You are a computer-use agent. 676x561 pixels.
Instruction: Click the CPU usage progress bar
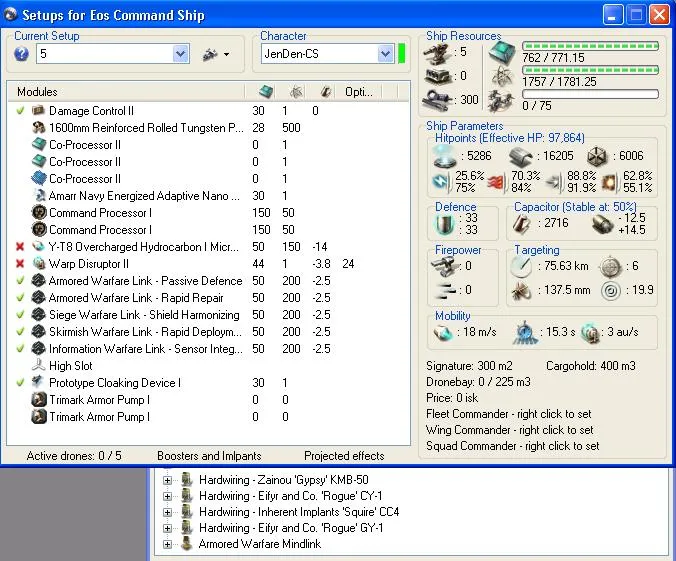tap(590, 46)
